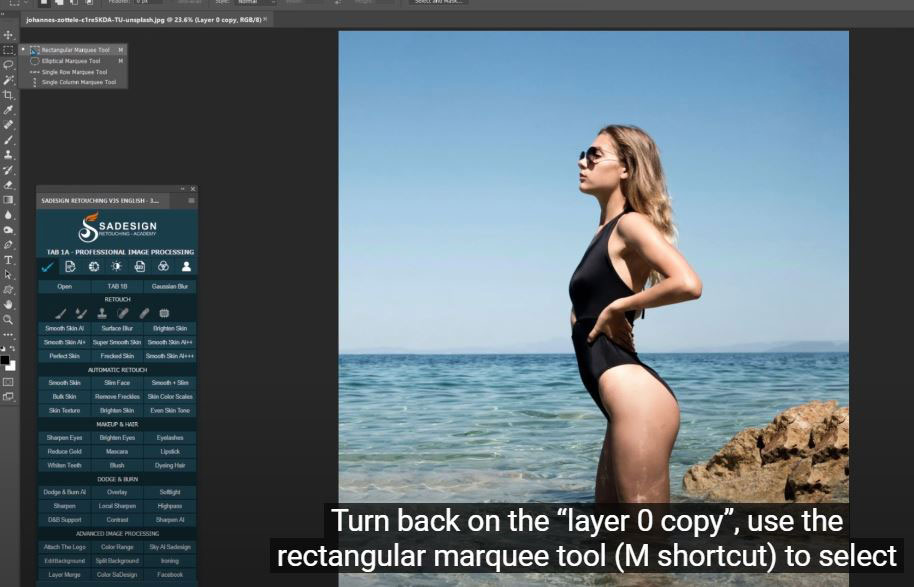Select the Horizontal Type tool
914x587 pixels.
click(x=8, y=259)
